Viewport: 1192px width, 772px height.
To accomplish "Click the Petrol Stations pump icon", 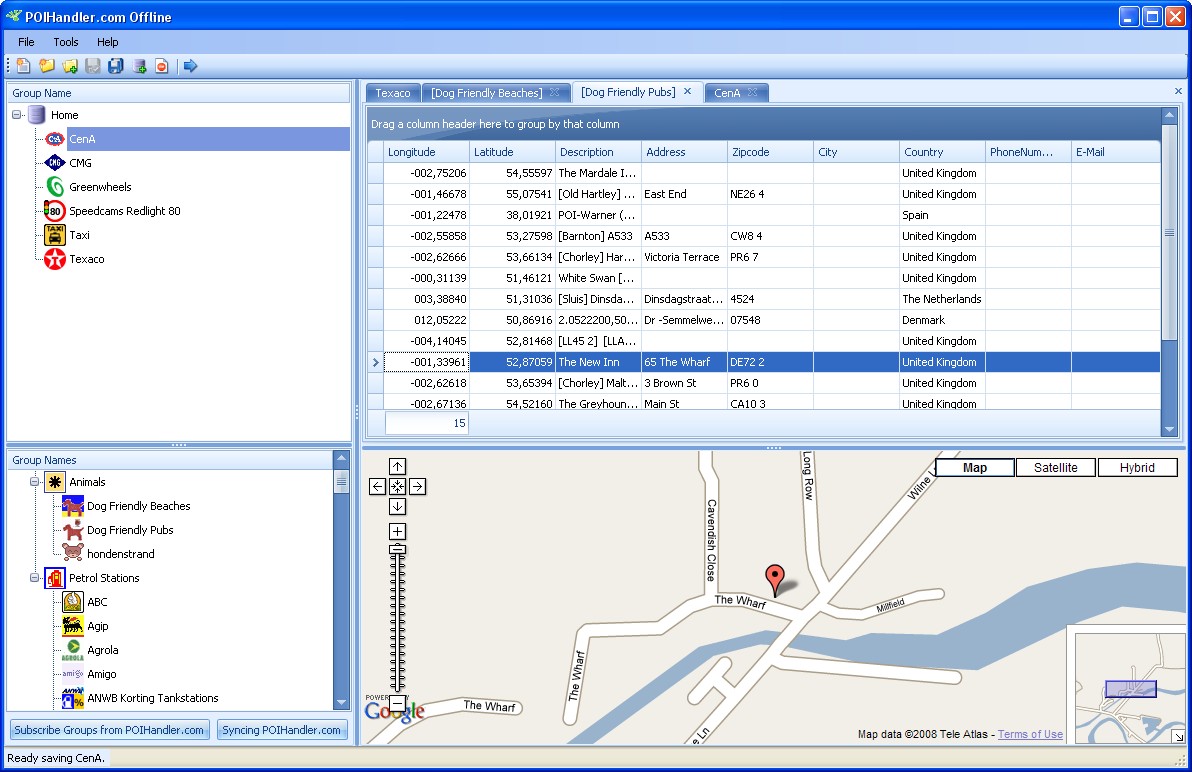I will pyautogui.click(x=55, y=578).
